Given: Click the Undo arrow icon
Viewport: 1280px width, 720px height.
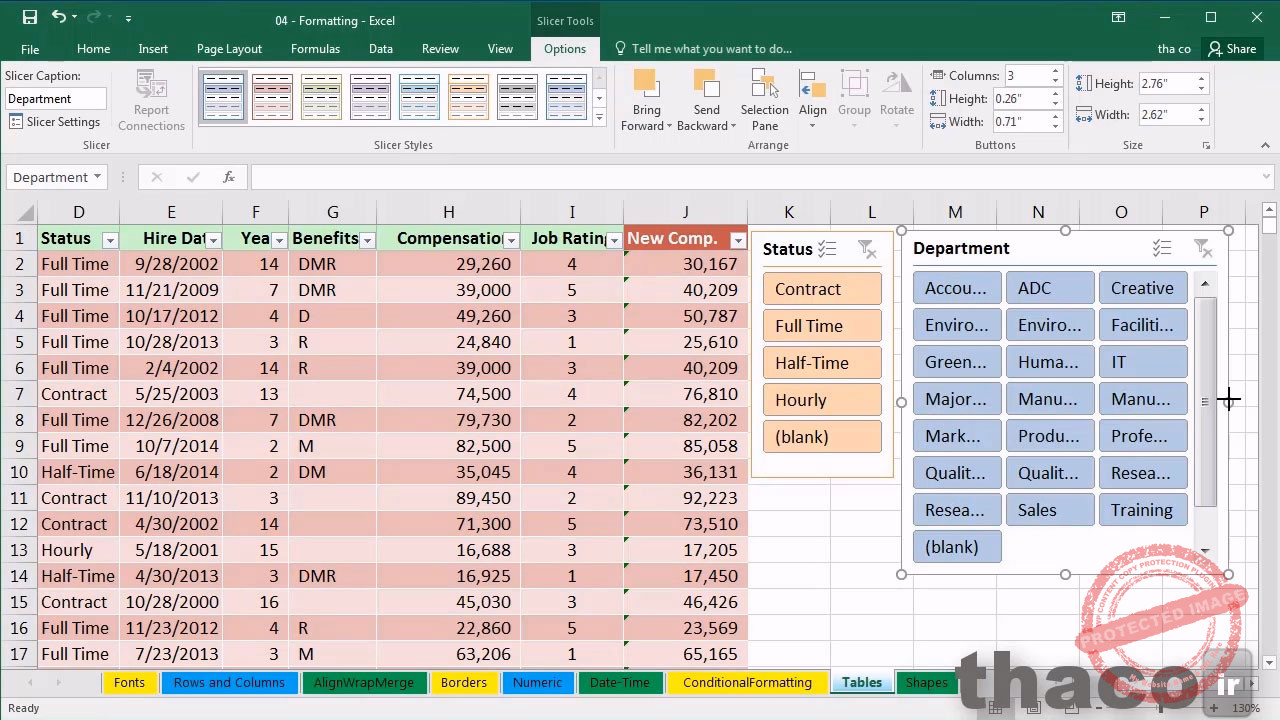Looking at the screenshot, I should coord(58,17).
